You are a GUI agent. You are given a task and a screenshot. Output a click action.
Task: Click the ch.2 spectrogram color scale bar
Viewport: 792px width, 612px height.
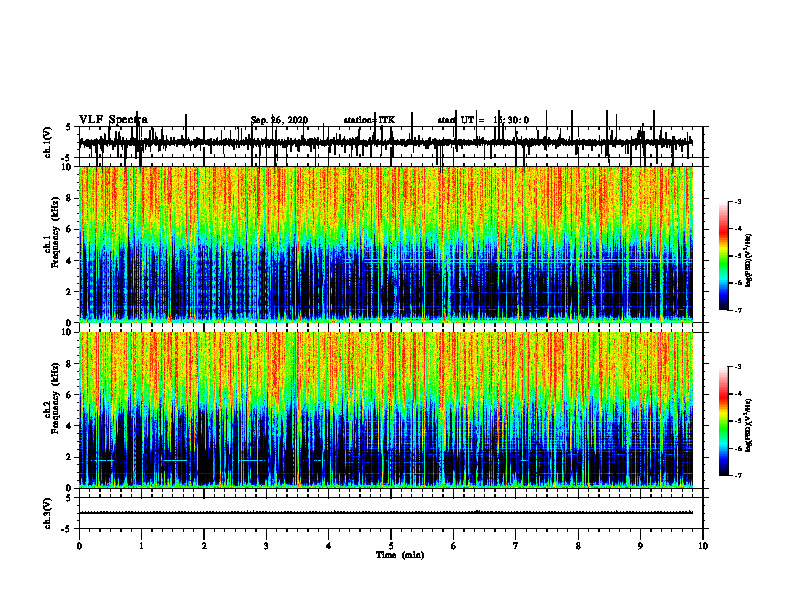point(724,421)
